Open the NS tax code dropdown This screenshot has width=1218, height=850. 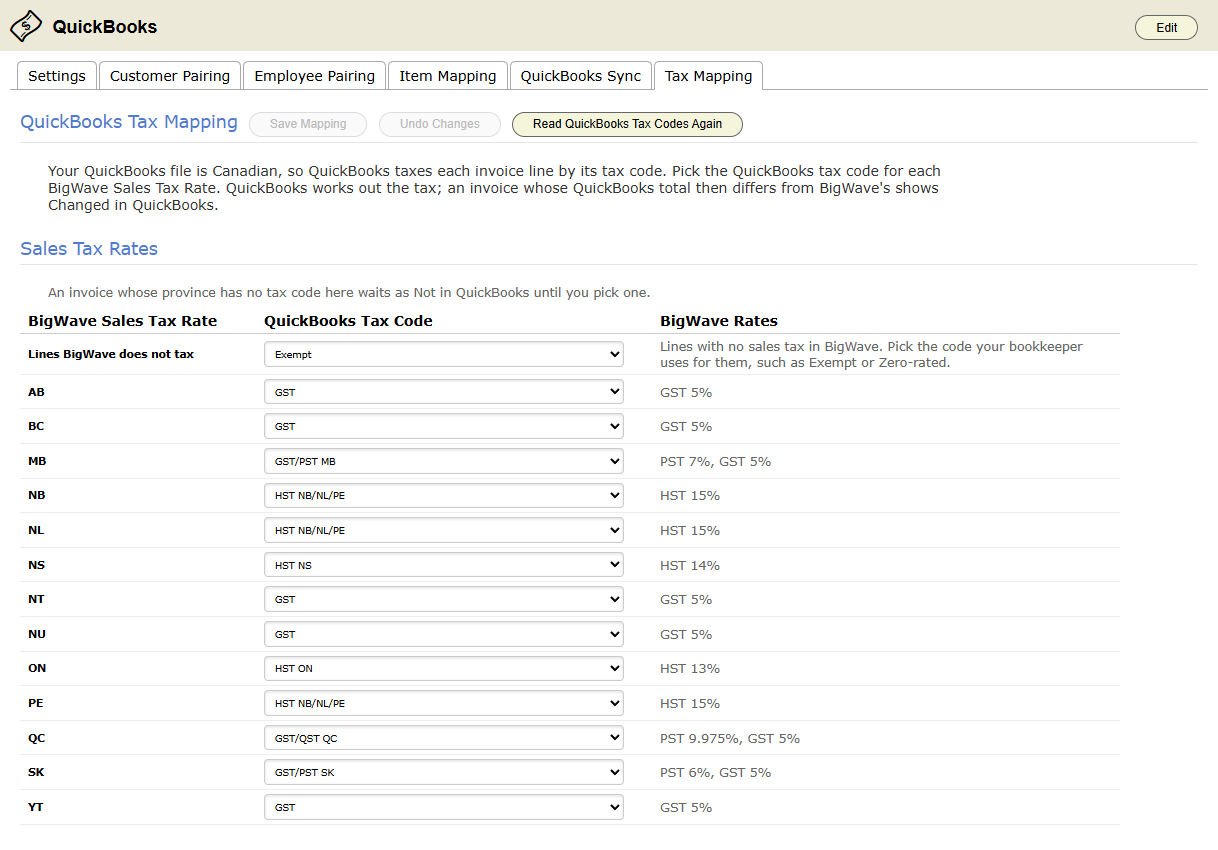[x=444, y=565]
